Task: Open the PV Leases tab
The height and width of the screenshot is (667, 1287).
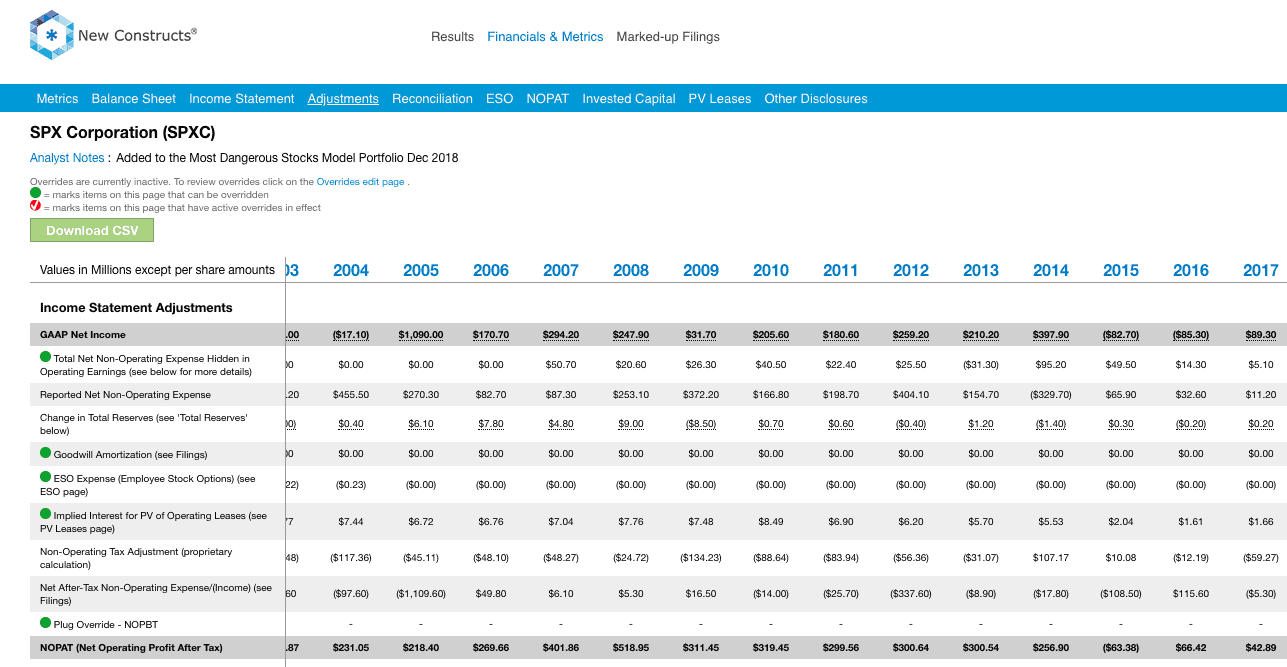Action: pyautogui.click(x=719, y=98)
